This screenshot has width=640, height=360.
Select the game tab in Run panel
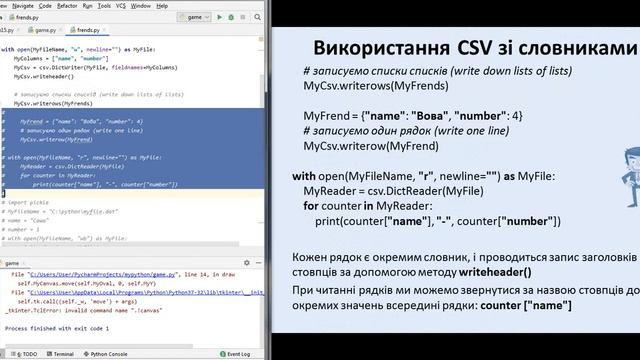12,263
